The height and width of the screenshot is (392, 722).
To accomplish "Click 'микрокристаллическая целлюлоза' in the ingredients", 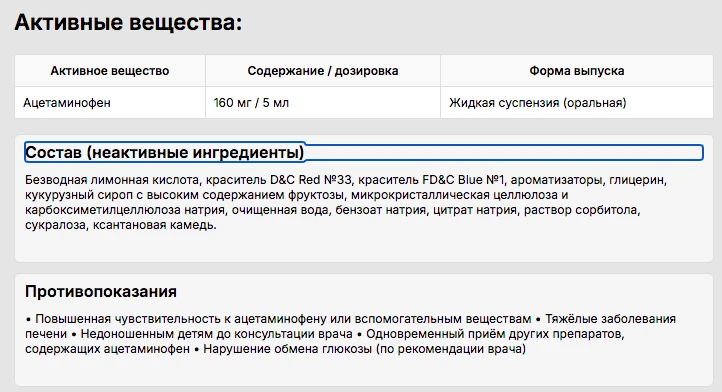I will (455, 195).
